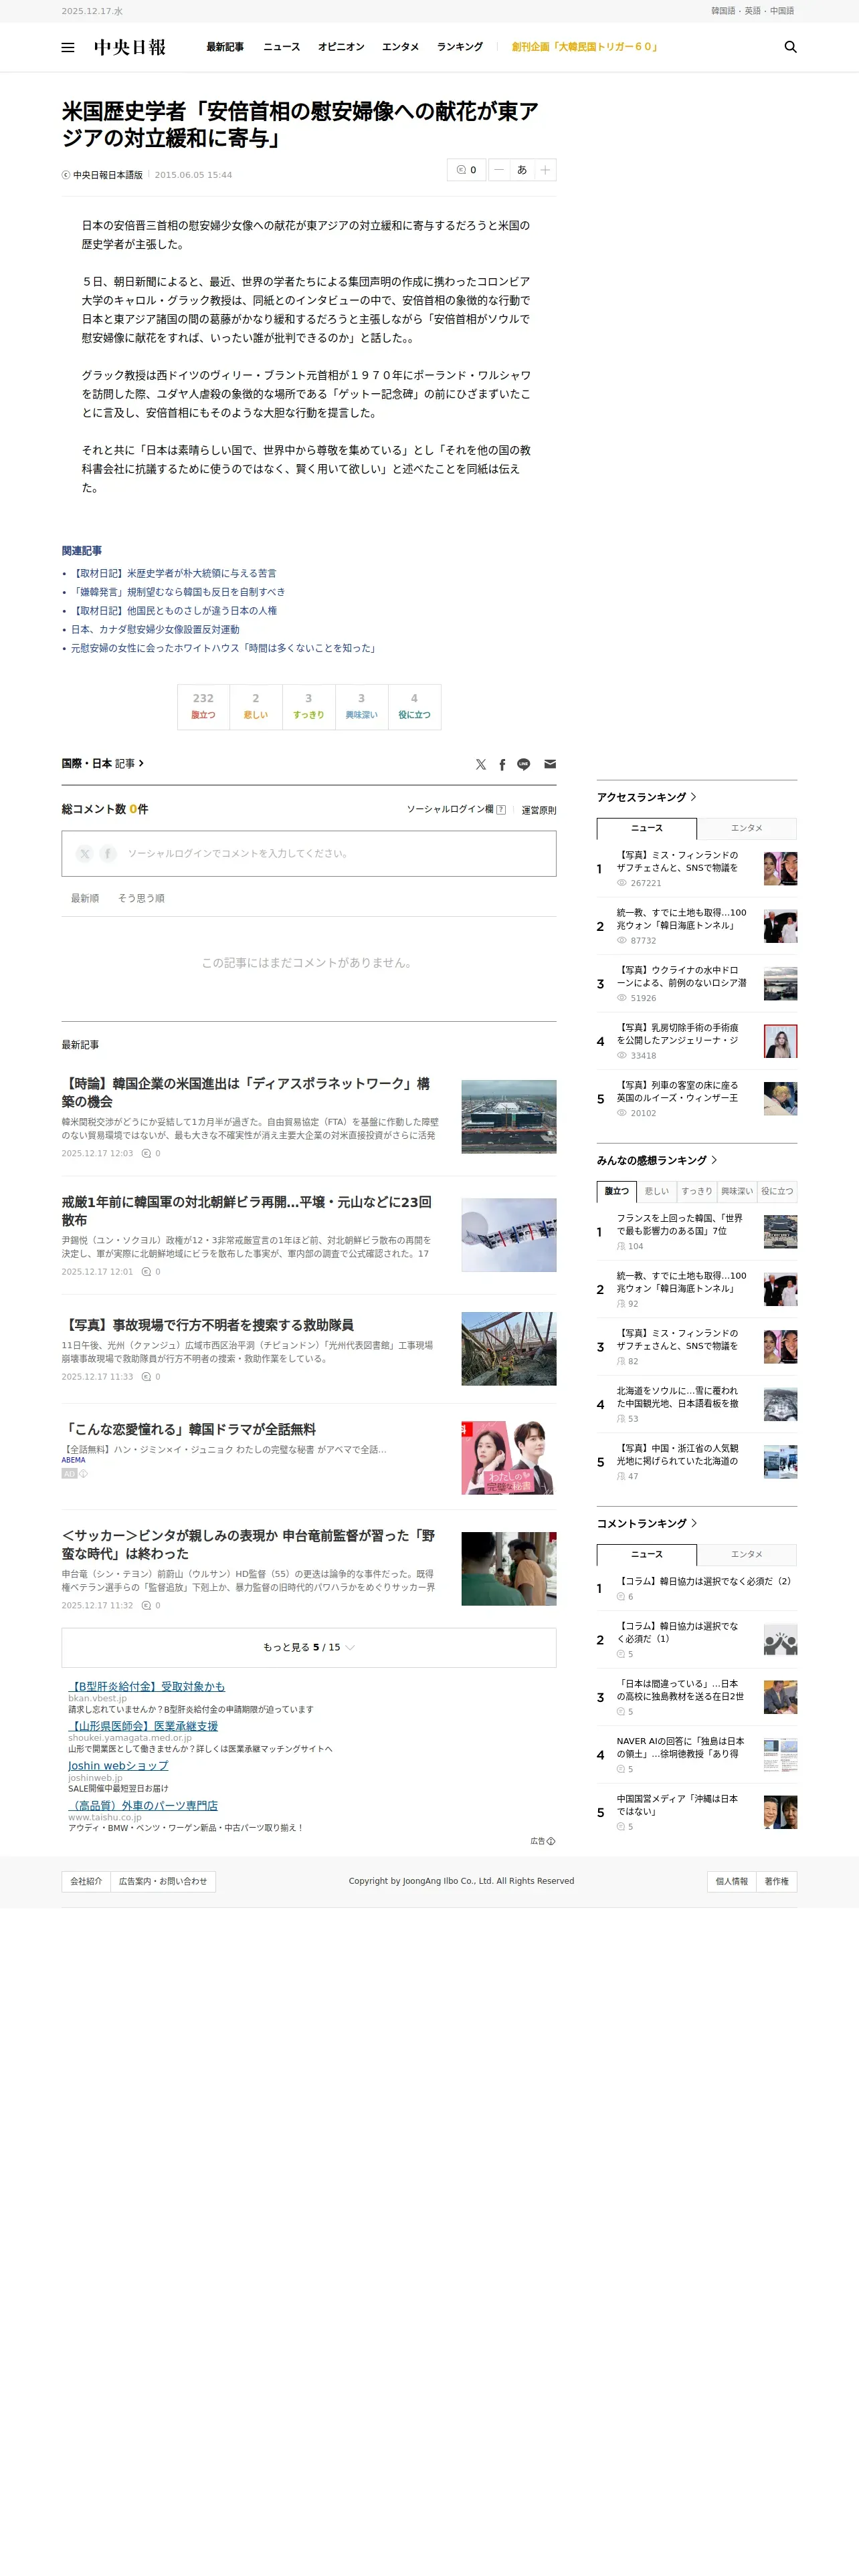Decrease font size minus button
The image size is (859, 2576).
(499, 170)
